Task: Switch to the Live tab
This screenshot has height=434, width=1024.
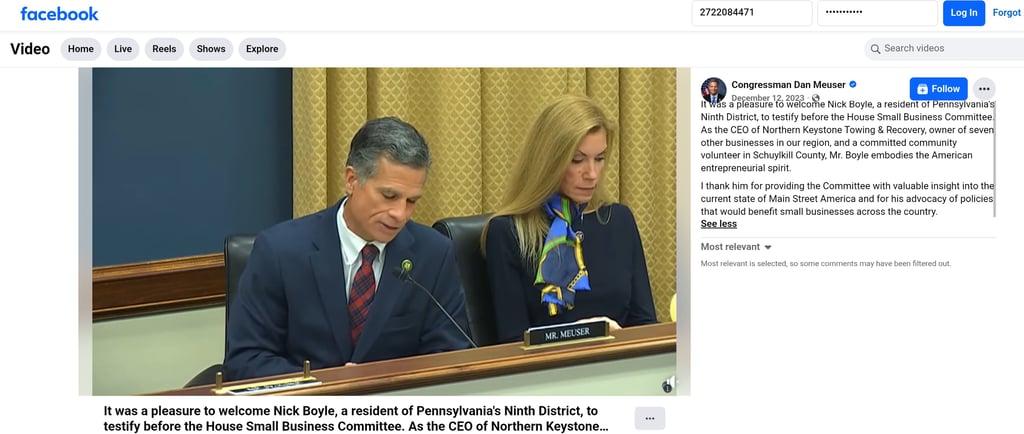Action: tap(123, 49)
